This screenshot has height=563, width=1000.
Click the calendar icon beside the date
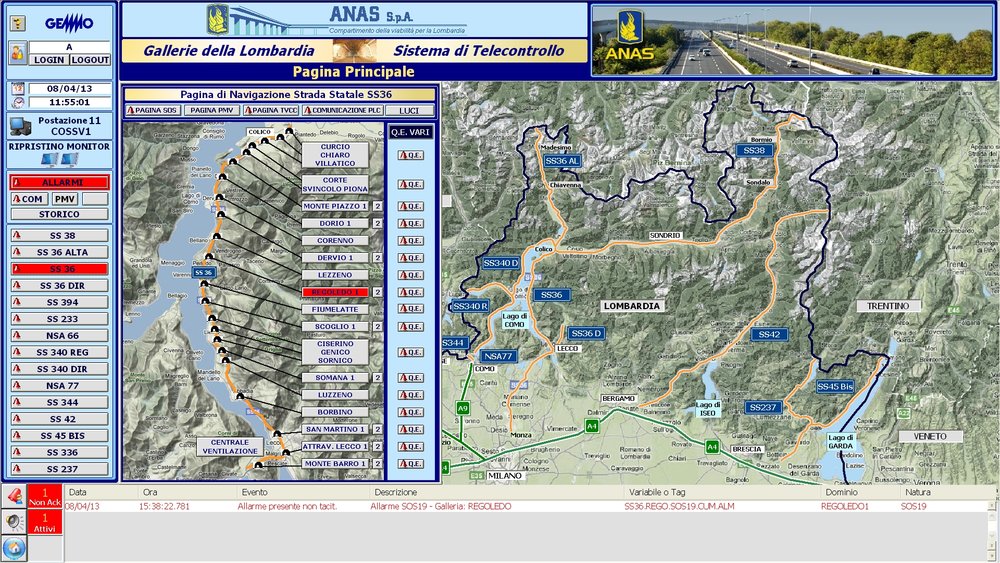[x=18, y=89]
